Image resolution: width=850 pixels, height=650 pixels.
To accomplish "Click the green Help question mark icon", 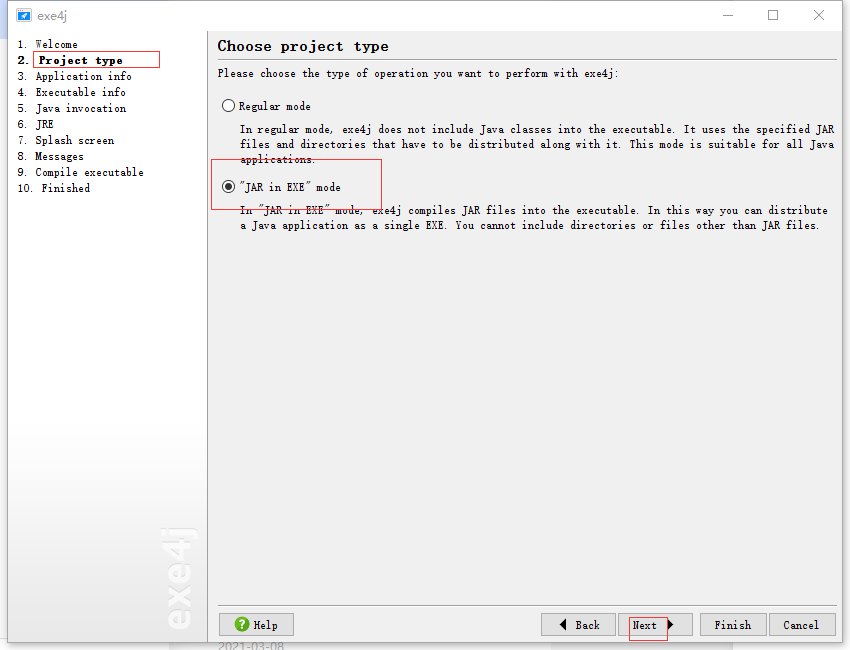I will click(242, 625).
